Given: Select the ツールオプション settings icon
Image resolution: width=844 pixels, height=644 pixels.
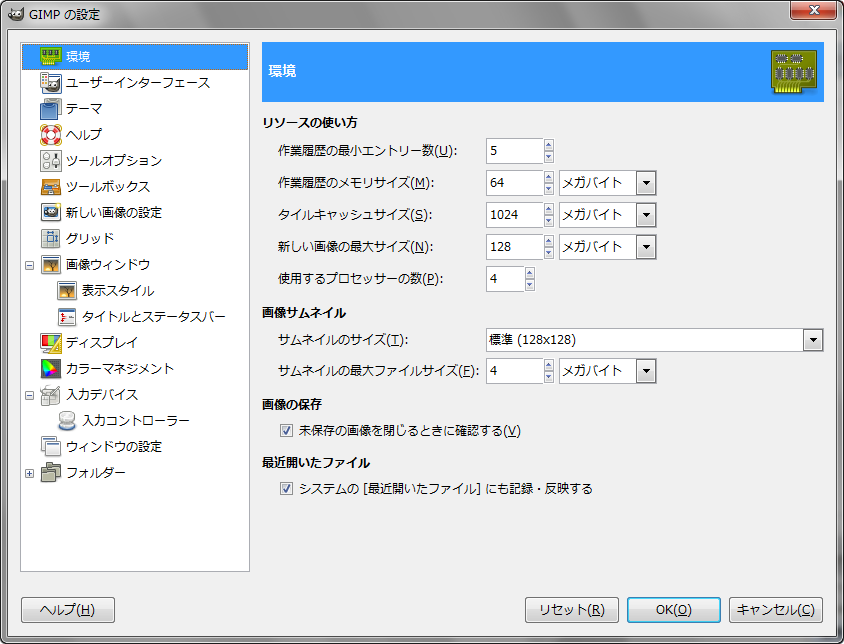Looking at the screenshot, I should (52, 161).
